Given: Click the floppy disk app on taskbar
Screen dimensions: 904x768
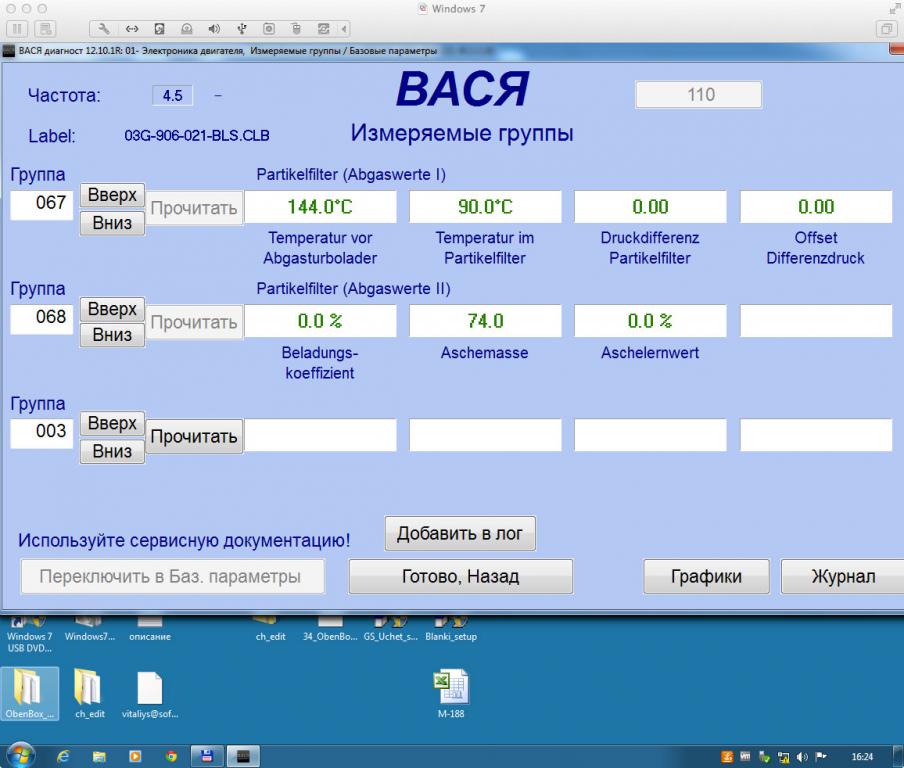Looking at the screenshot, I should coord(206,756).
